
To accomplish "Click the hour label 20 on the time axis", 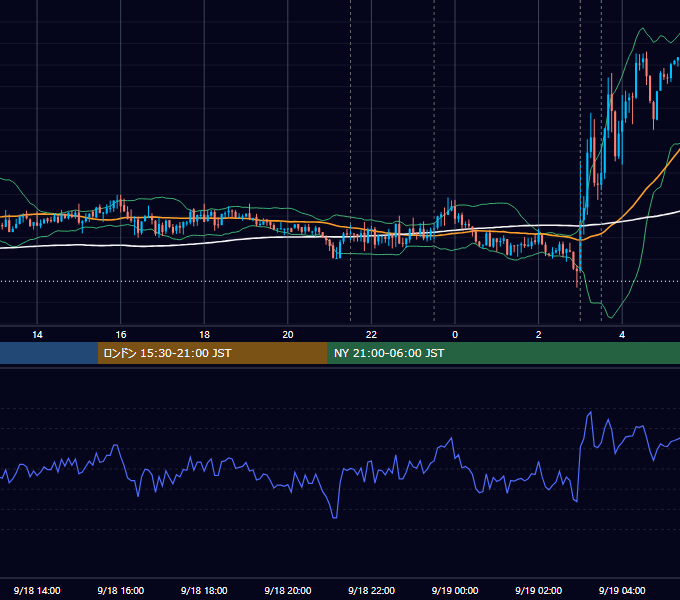I will click(x=288, y=335).
